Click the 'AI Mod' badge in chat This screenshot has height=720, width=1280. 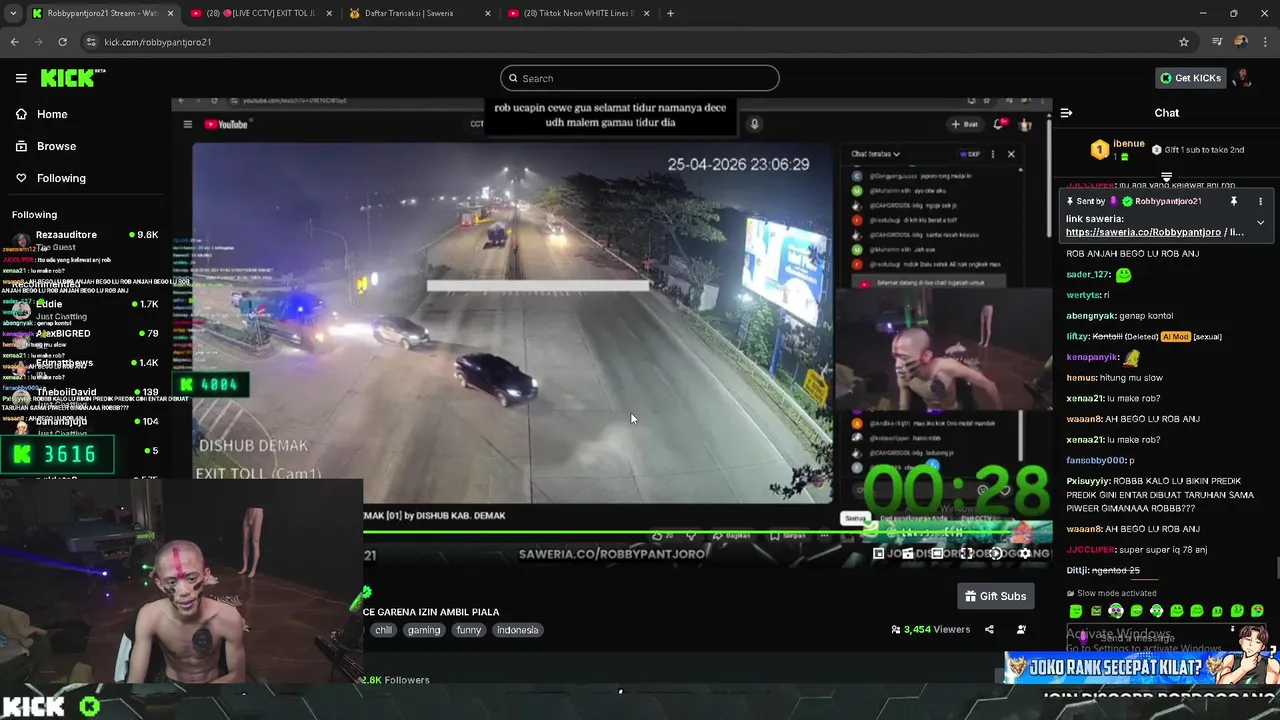pyautogui.click(x=1175, y=336)
